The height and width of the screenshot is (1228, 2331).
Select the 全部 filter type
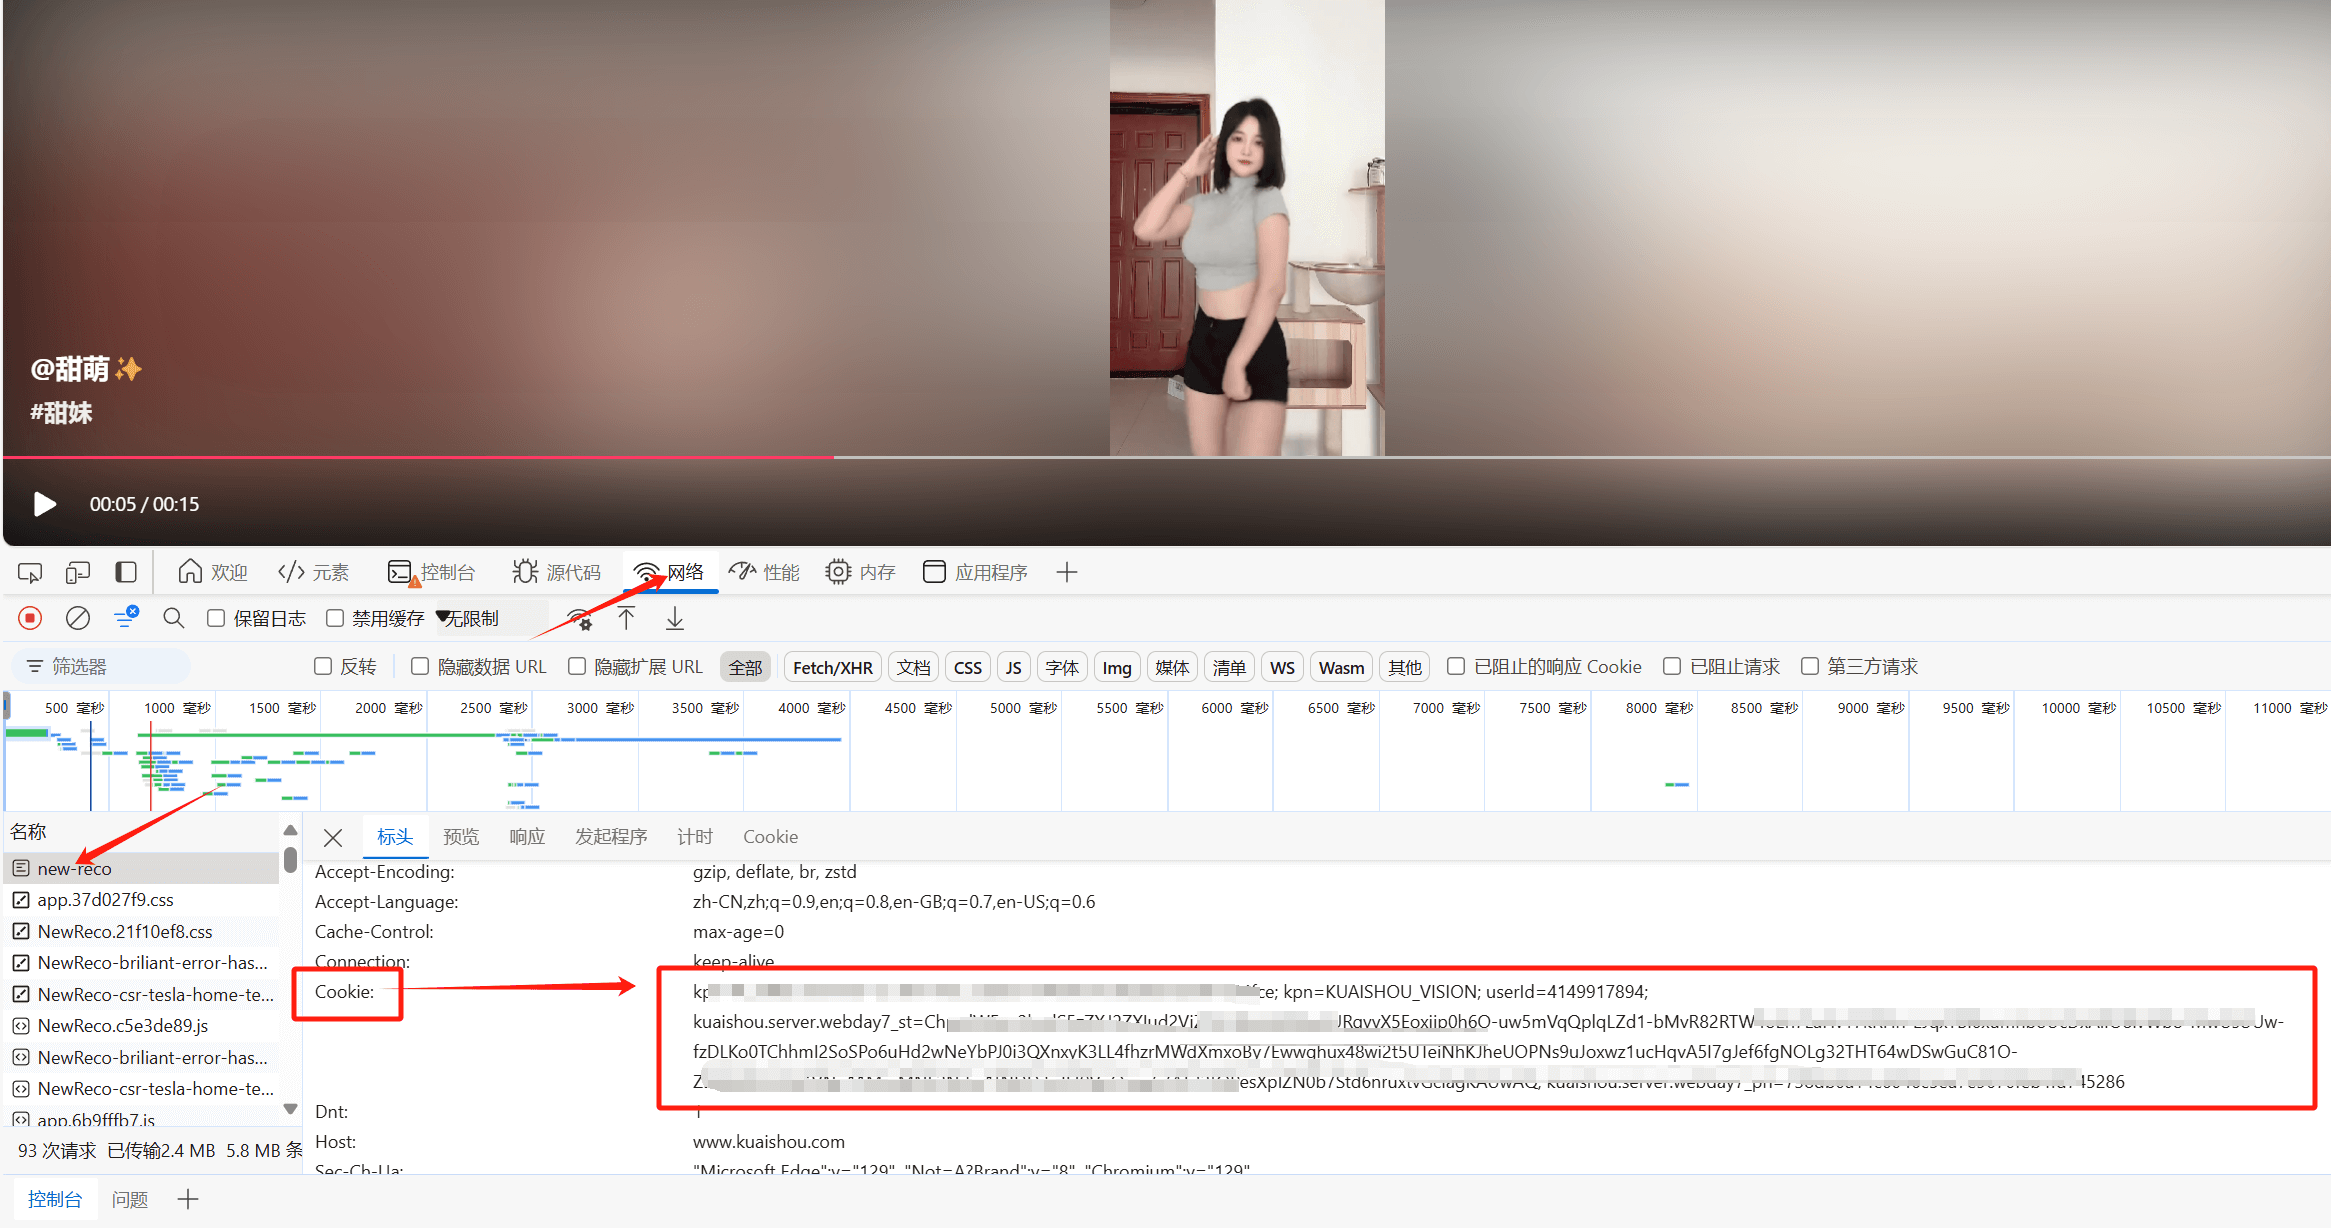coord(745,667)
